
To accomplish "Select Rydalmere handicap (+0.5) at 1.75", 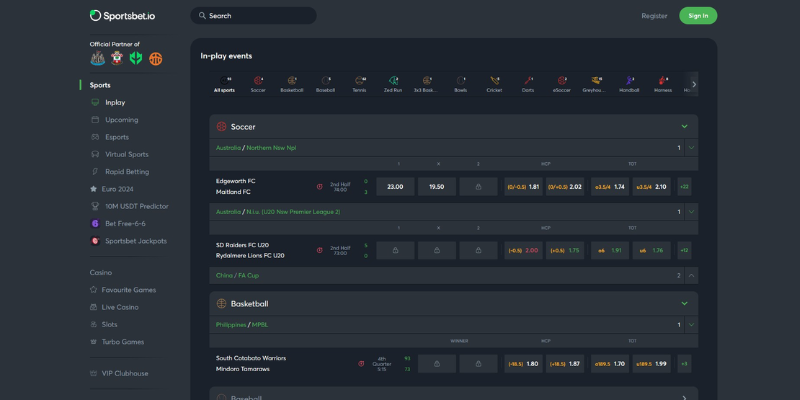I will 565,251.
